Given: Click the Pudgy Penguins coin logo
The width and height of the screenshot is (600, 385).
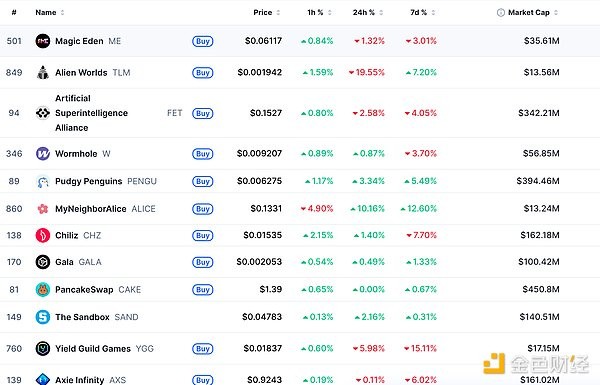Looking at the screenshot, I should point(43,181).
